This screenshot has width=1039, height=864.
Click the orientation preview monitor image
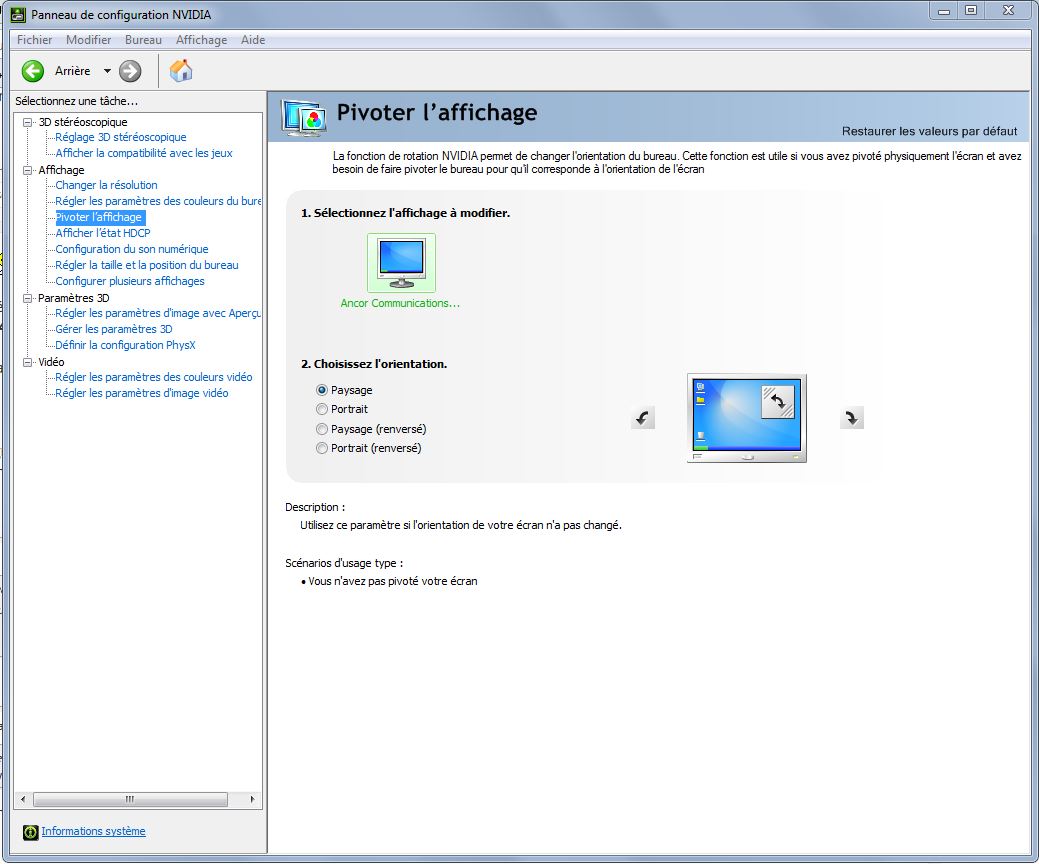point(747,418)
